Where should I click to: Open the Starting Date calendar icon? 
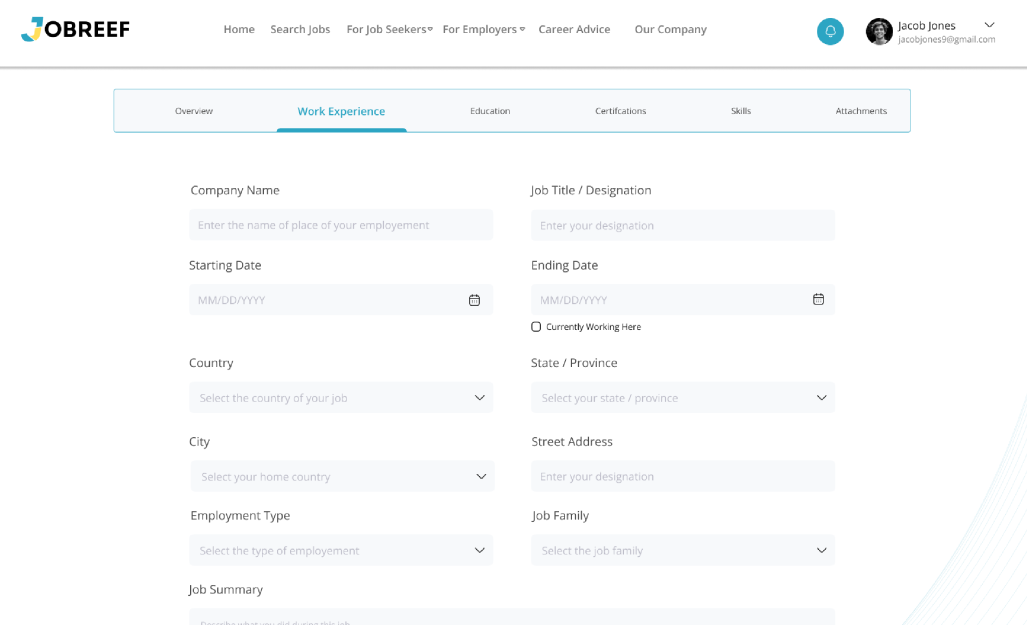tap(474, 300)
